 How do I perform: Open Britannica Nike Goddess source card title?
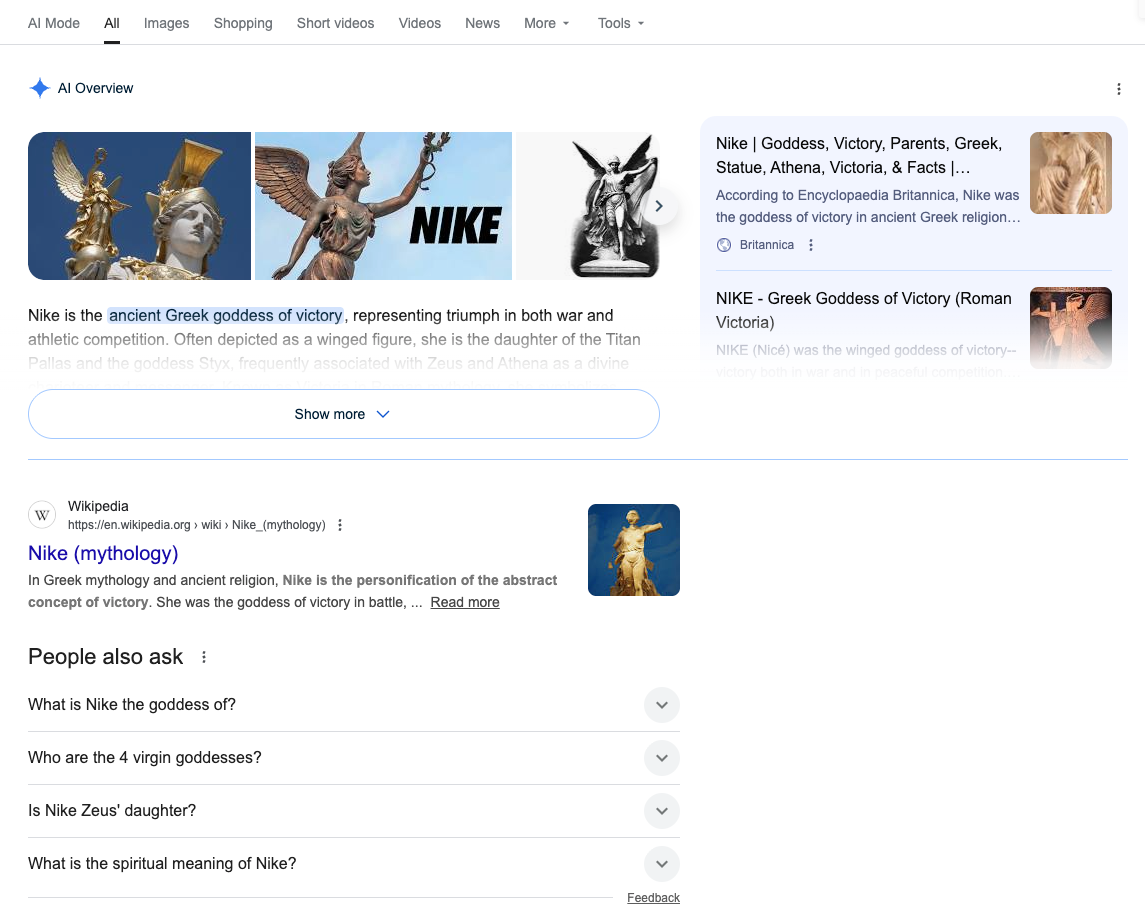(x=860, y=156)
